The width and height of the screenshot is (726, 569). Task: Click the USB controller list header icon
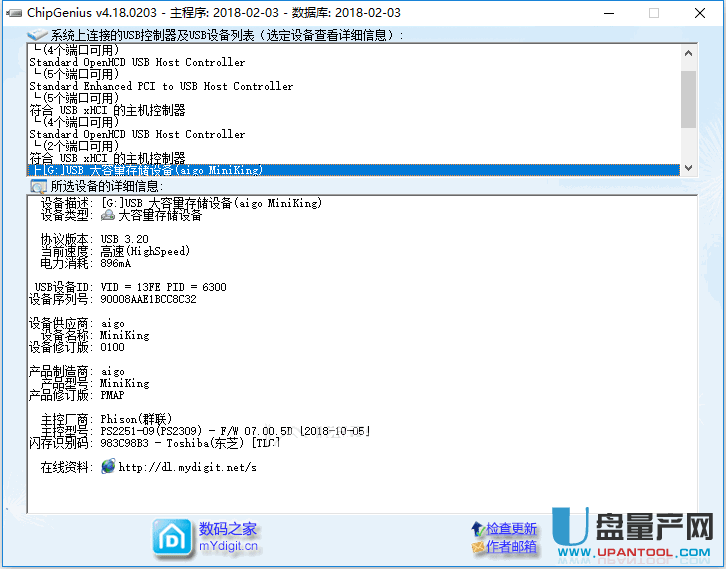point(37,35)
